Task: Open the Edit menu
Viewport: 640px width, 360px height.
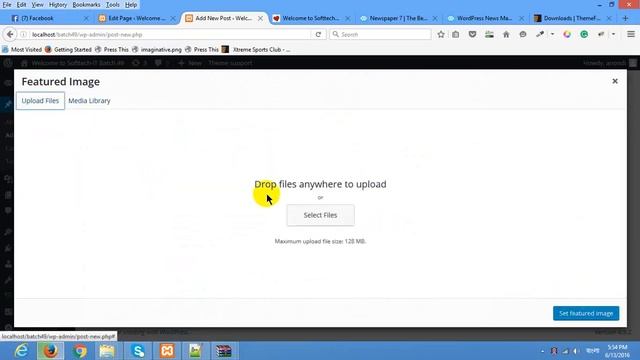Action: pos(21,5)
